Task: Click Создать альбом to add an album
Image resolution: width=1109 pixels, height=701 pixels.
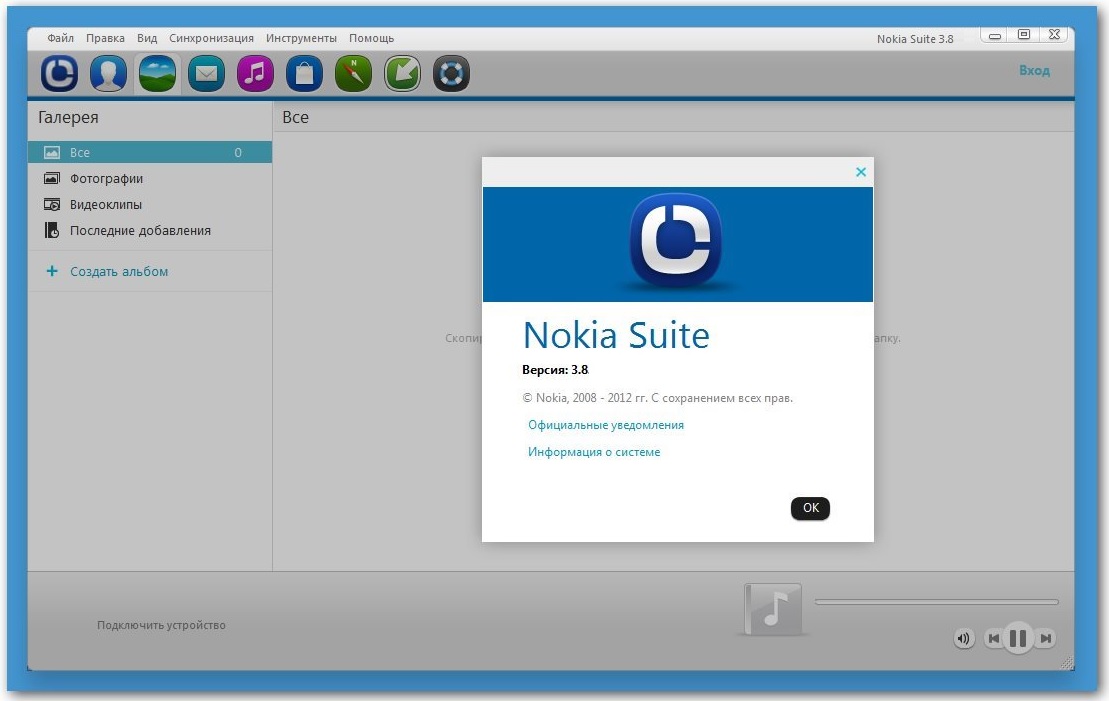Action: (x=119, y=272)
